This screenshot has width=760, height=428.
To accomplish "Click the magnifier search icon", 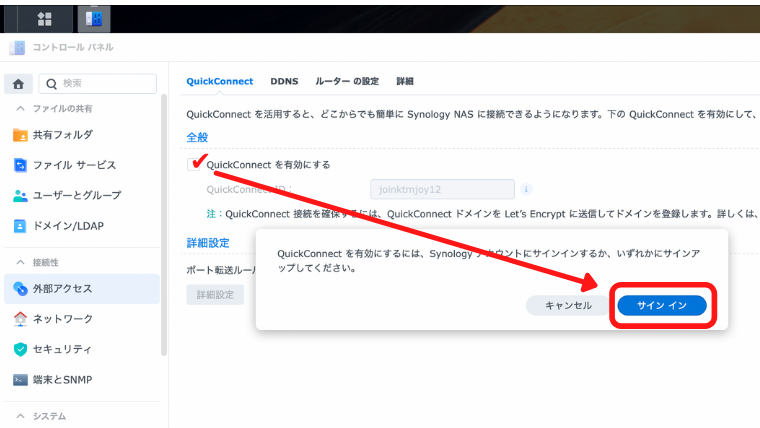I will pyautogui.click(x=51, y=84).
